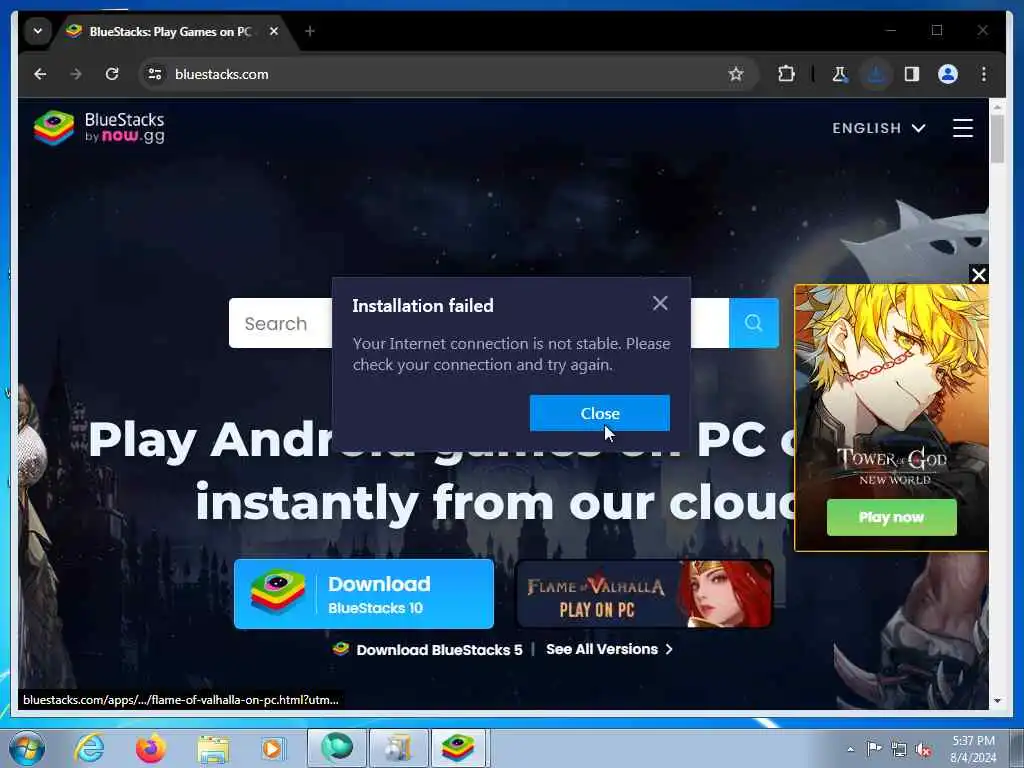The height and width of the screenshot is (768, 1024).
Task: Open a new browser tab
Action: coord(310,31)
